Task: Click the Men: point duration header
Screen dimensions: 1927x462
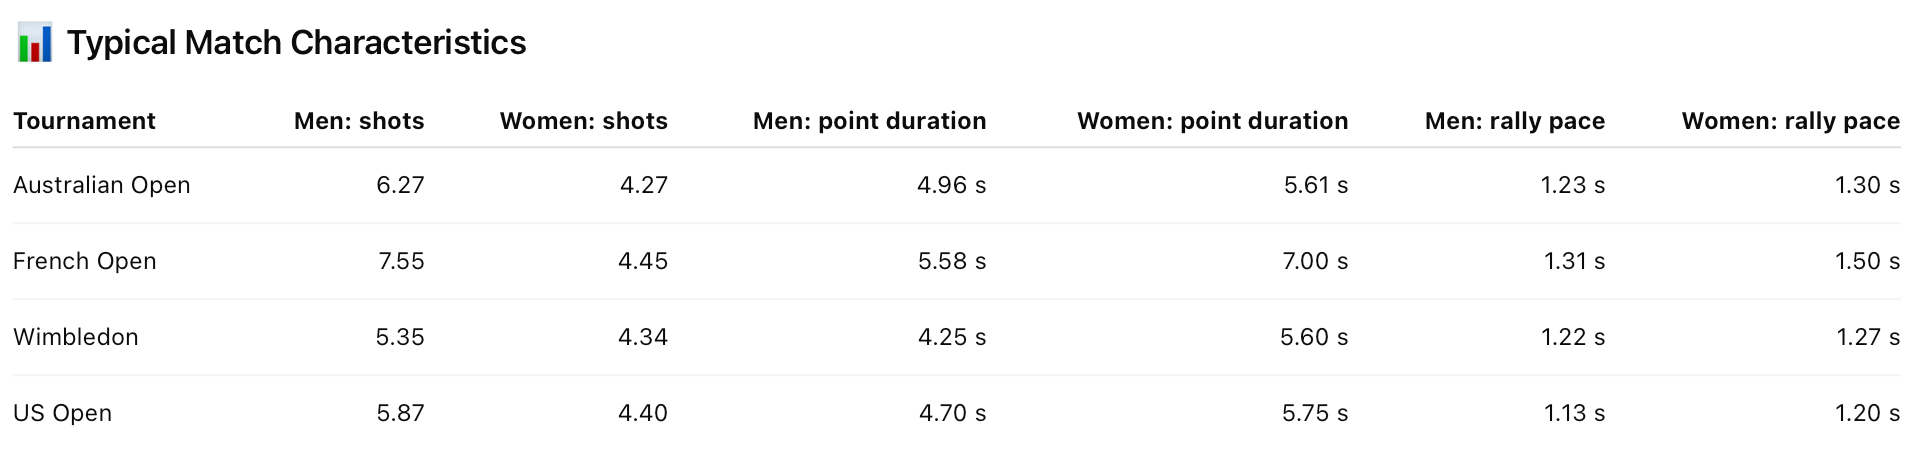Action: [x=870, y=121]
